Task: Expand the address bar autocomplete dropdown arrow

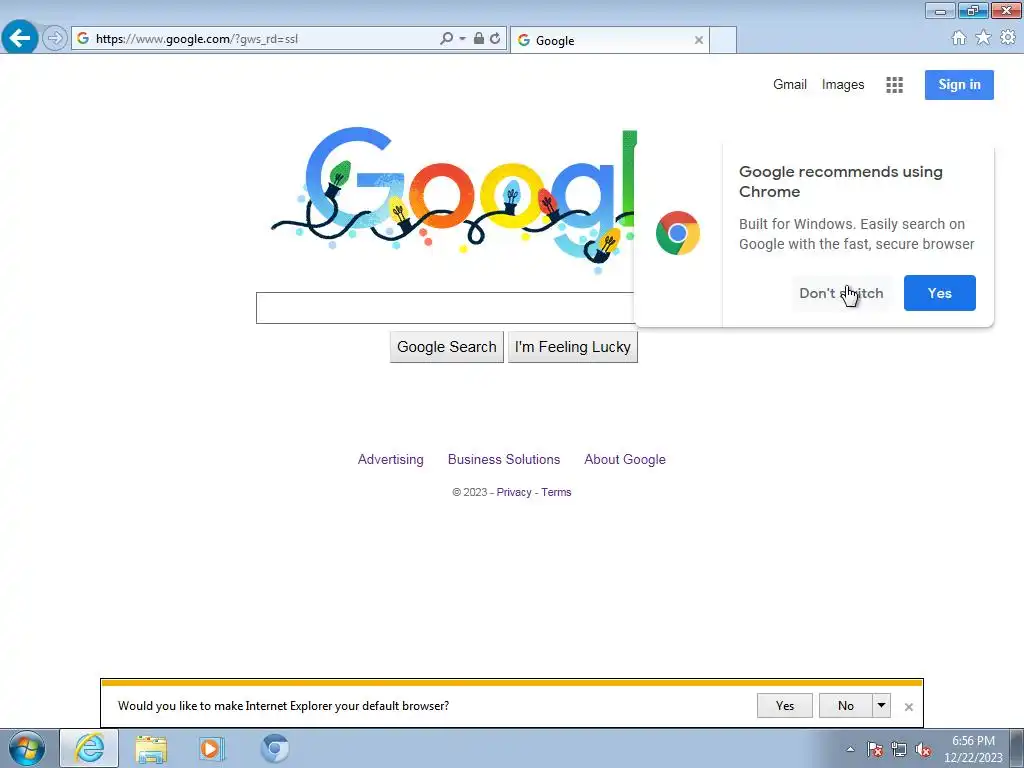Action: pos(462,39)
